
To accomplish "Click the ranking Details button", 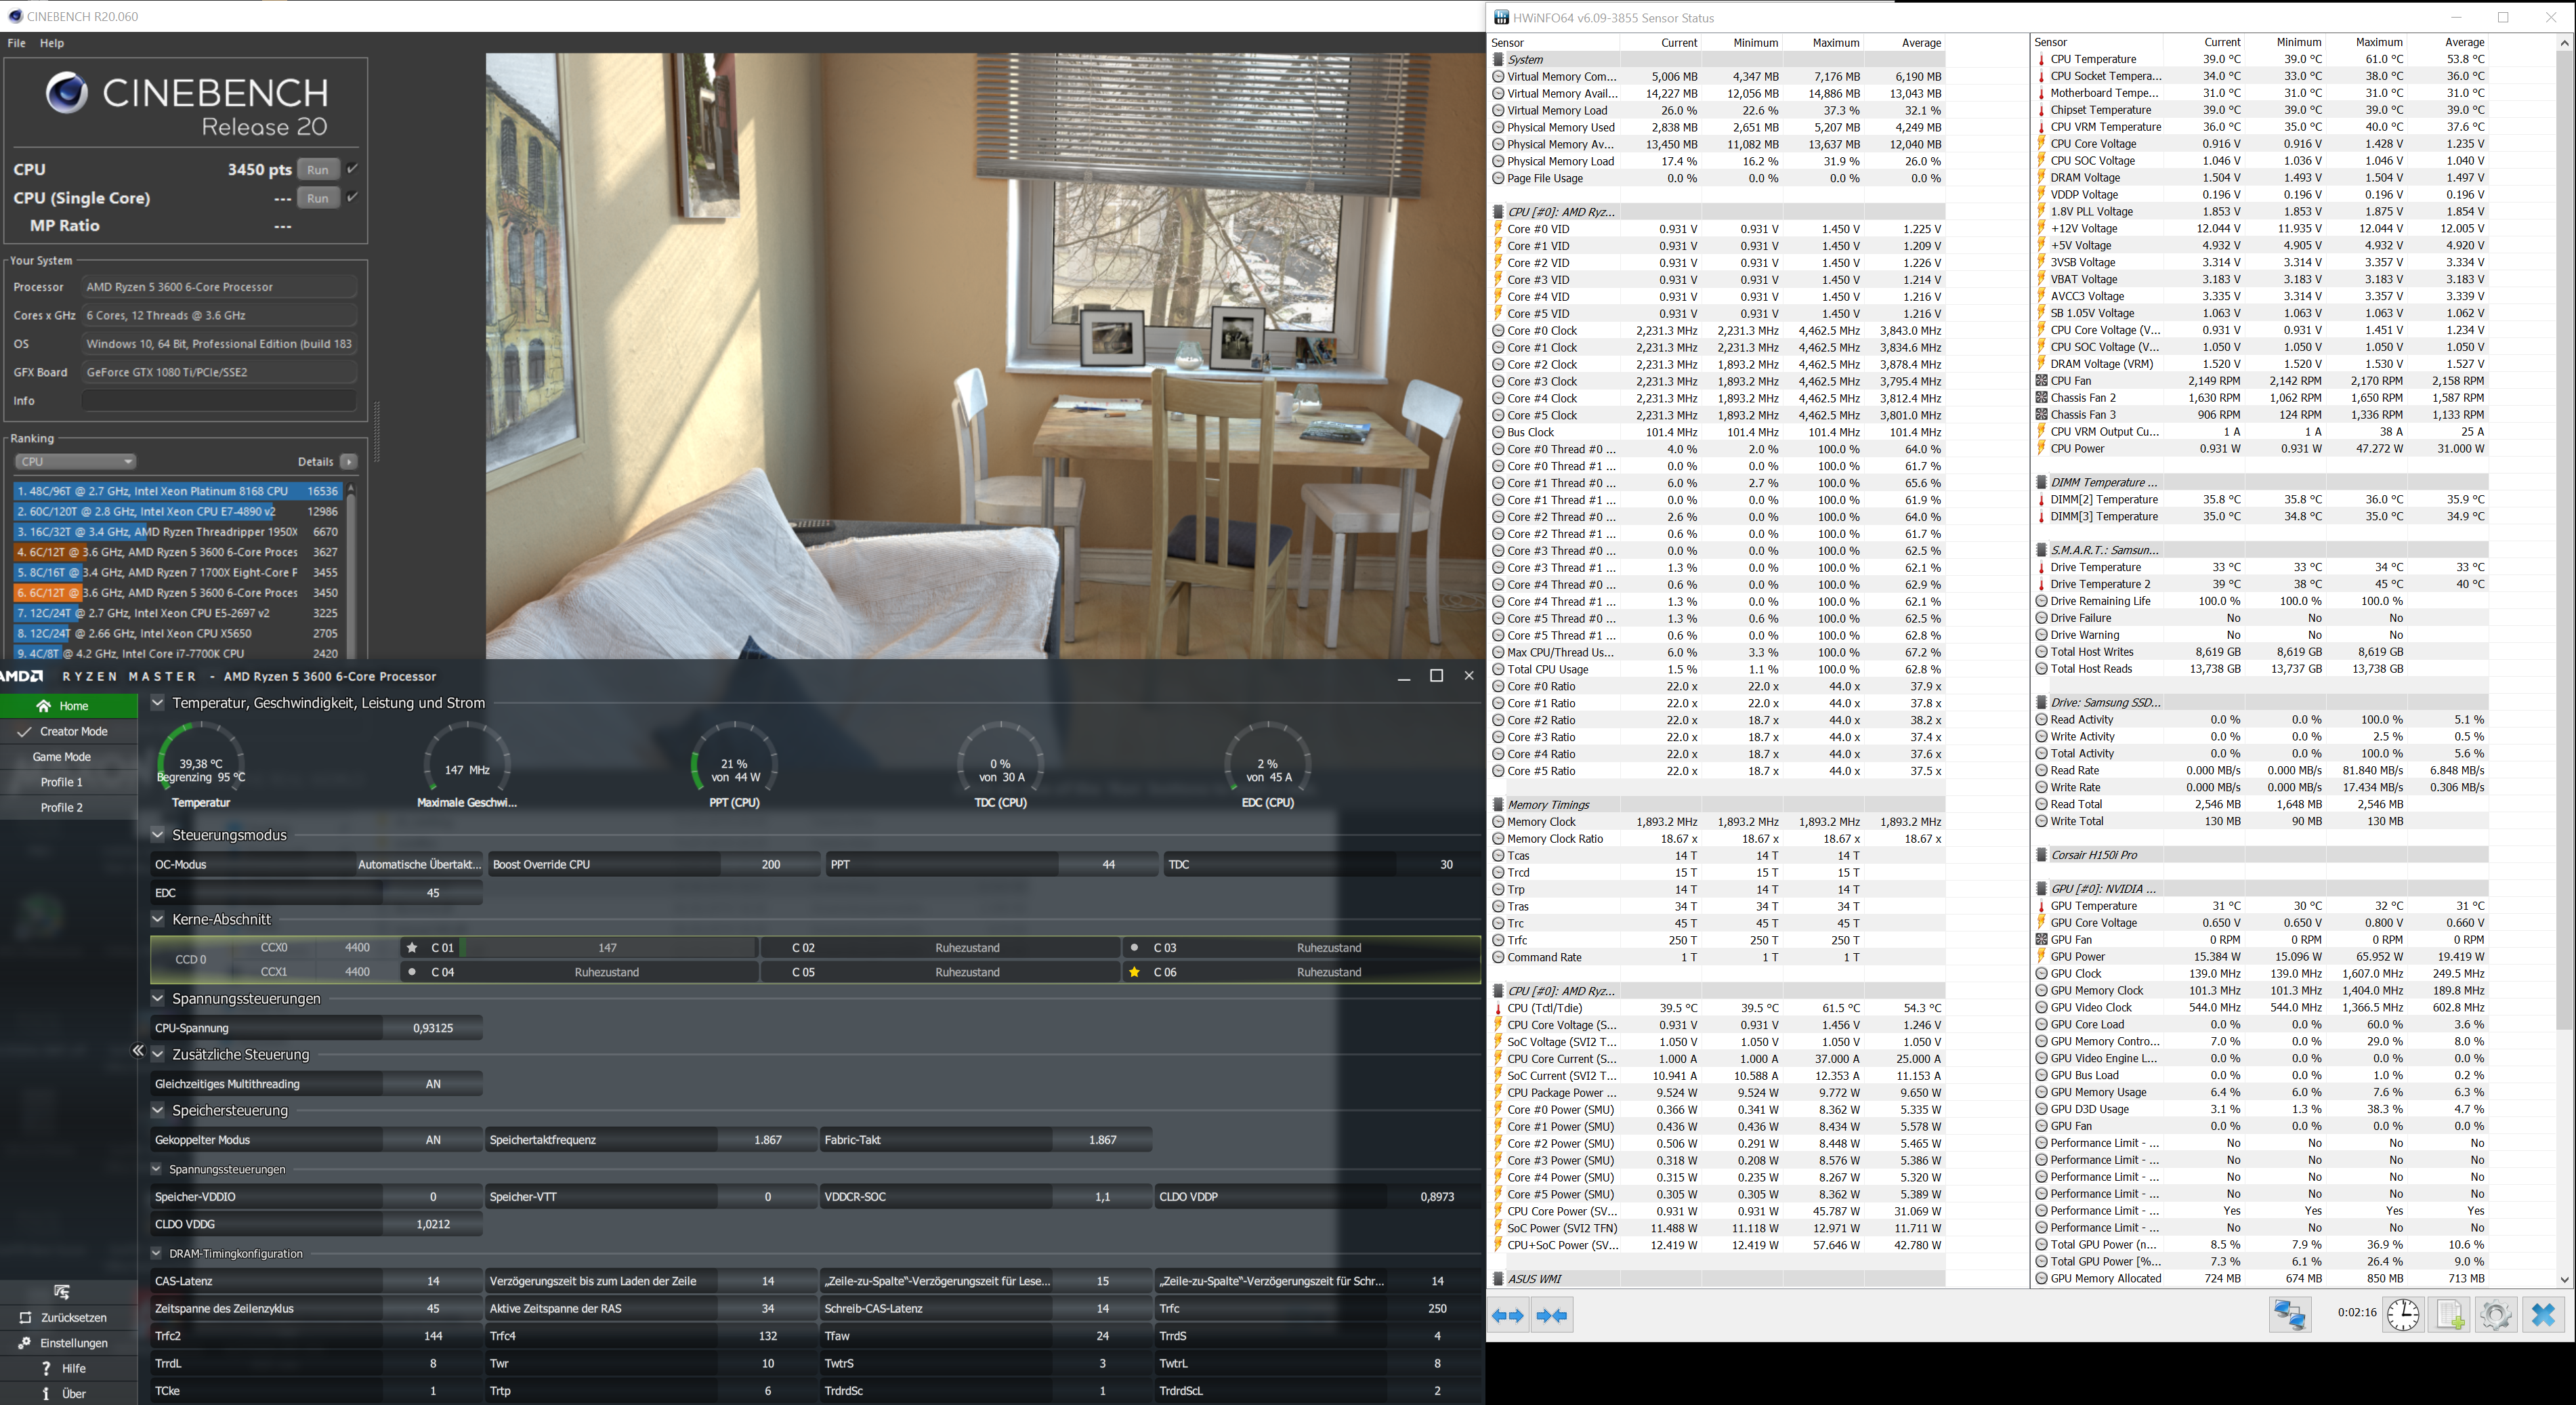I will 348,461.
